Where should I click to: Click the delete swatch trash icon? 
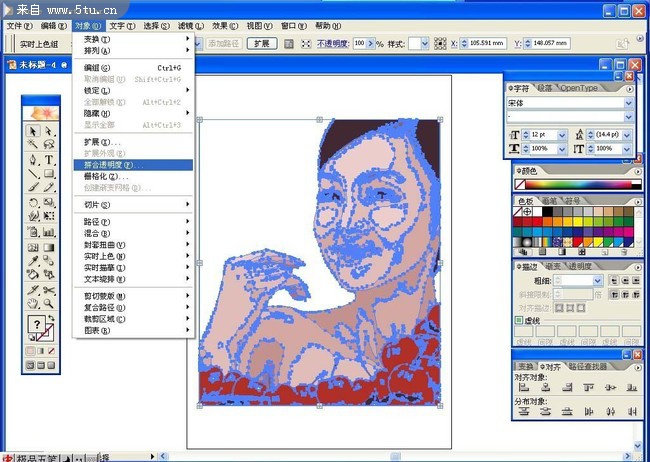click(624, 252)
